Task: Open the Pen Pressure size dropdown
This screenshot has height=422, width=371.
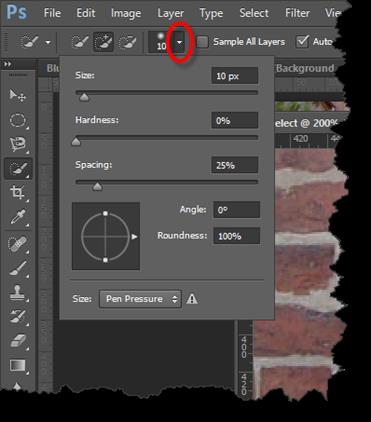Action: pyautogui.click(x=140, y=299)
